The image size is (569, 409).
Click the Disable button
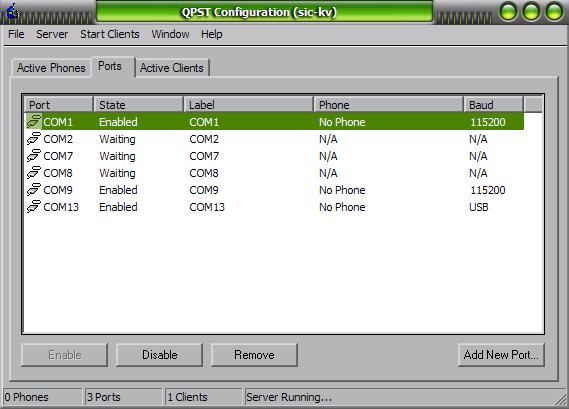(x=159, y=355)
